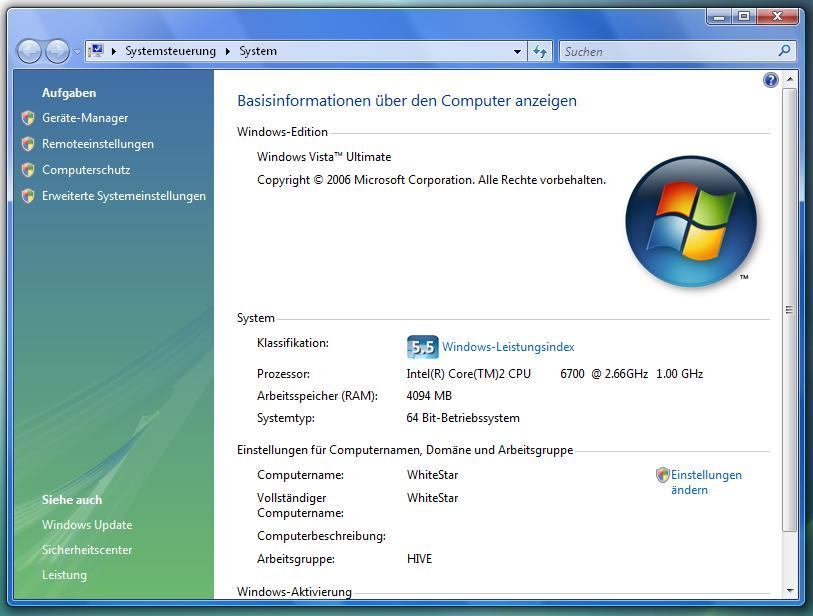Click the computer icon in address bar
Screen dimensions: 813x616
pyautogui.click(x=96, y=51)
